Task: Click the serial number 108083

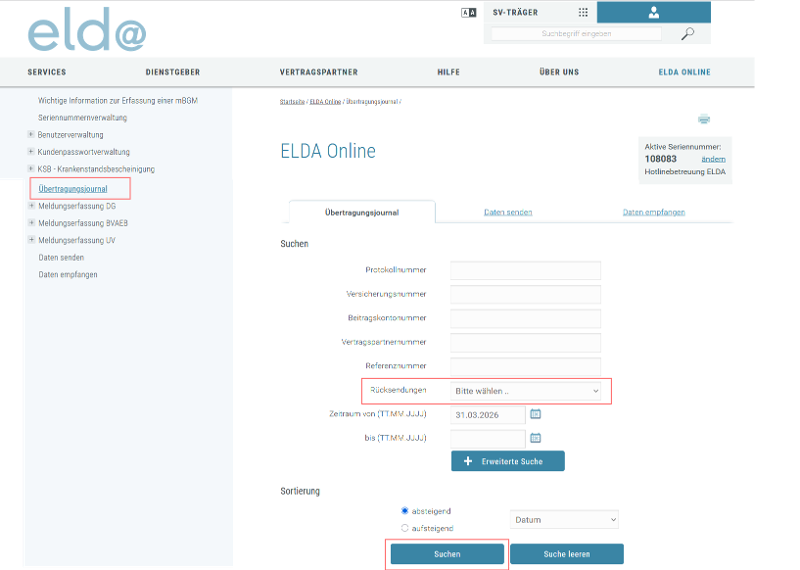Action: pos(660,159)
